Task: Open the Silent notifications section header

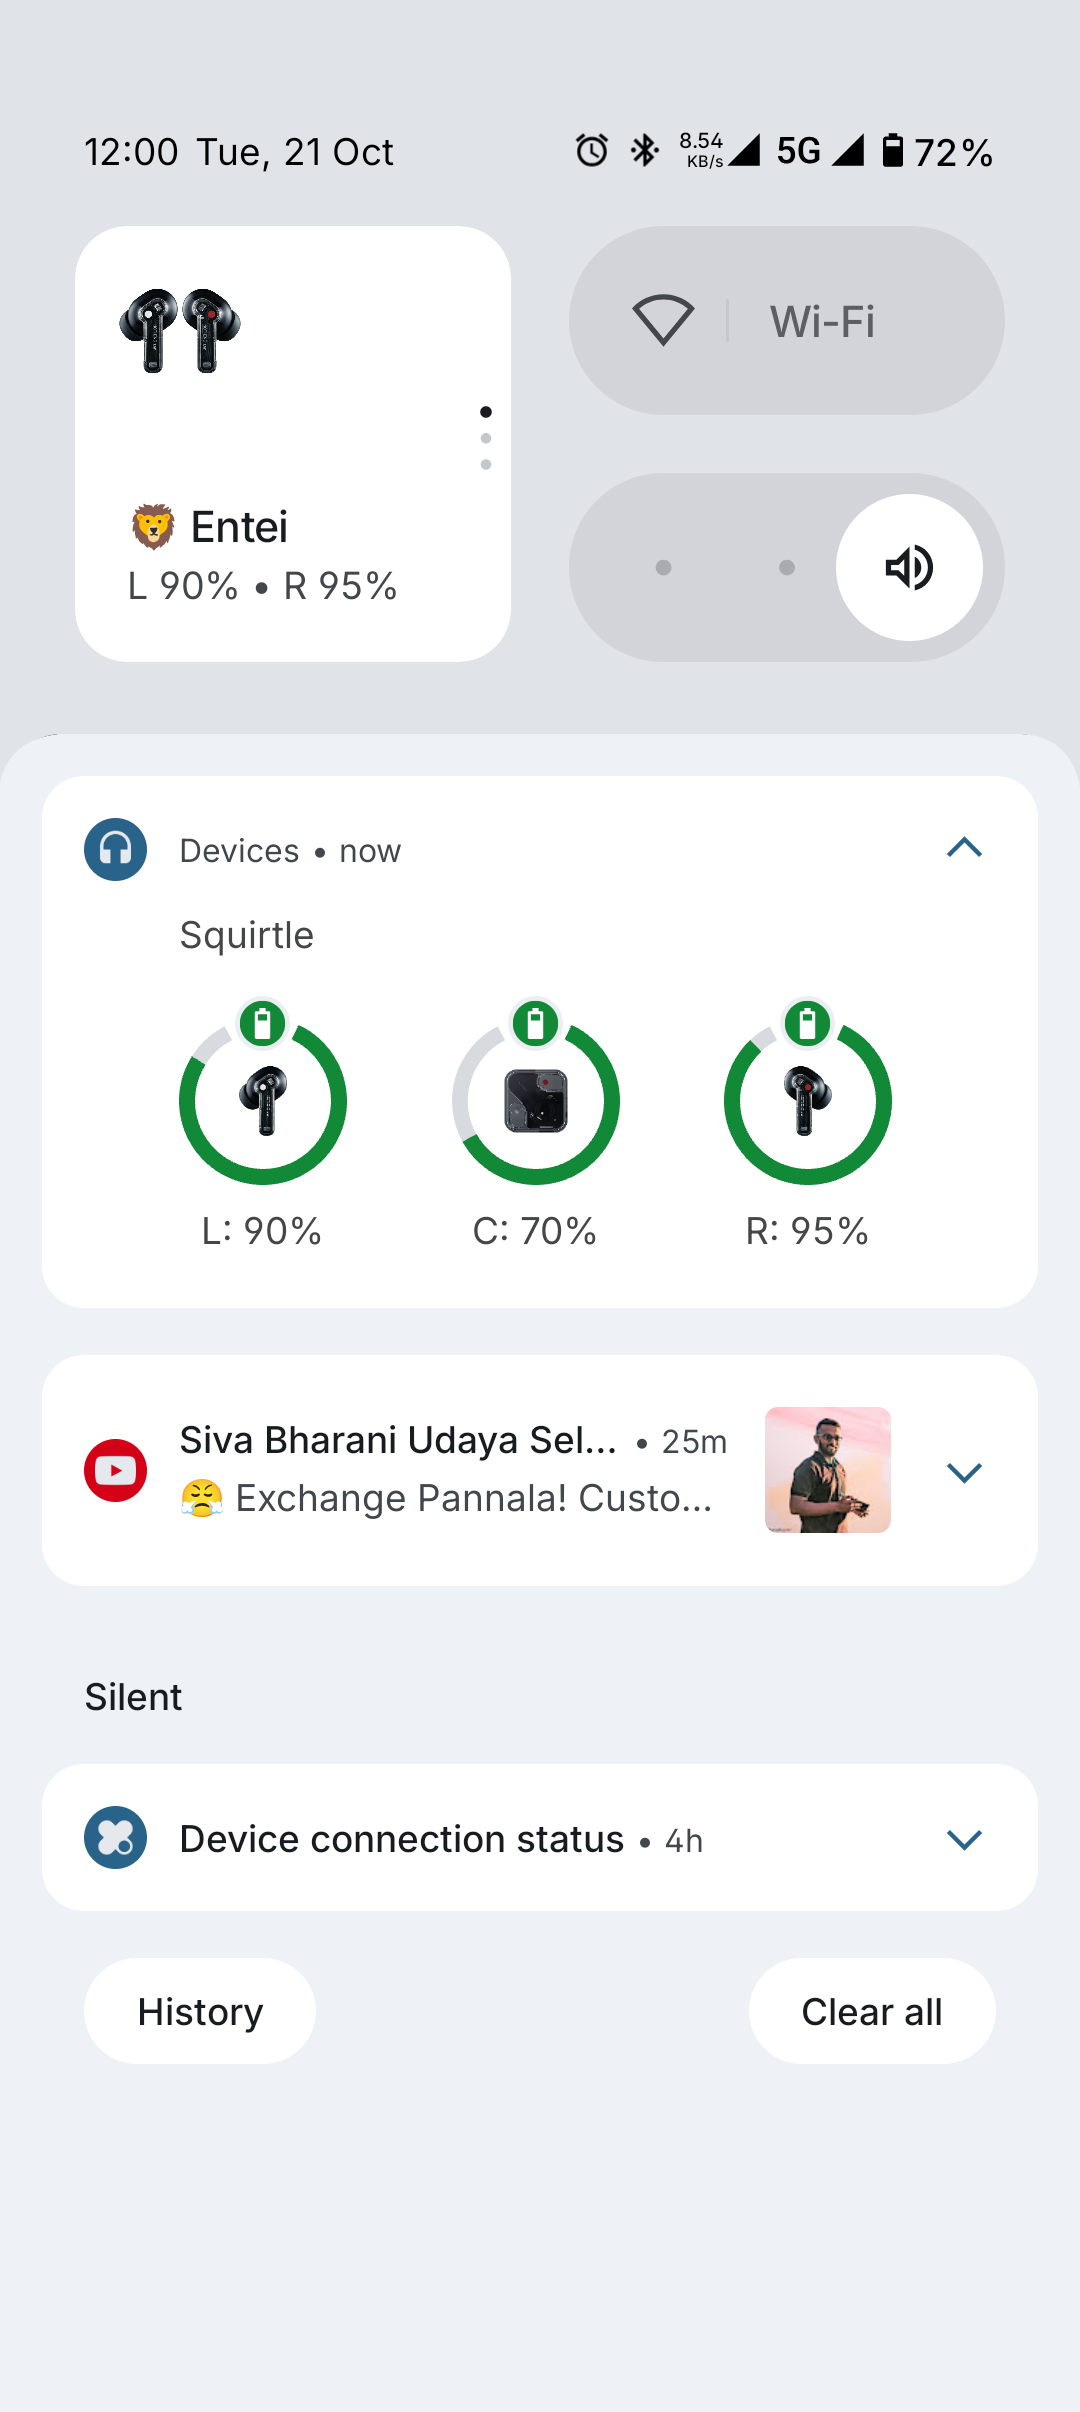Action: 133,1697
